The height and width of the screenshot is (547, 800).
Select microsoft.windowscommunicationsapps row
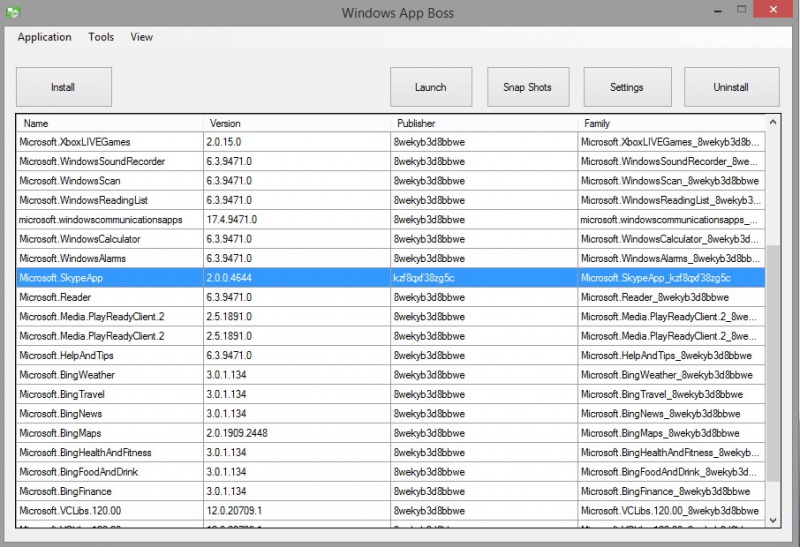(x=391, y=219)
